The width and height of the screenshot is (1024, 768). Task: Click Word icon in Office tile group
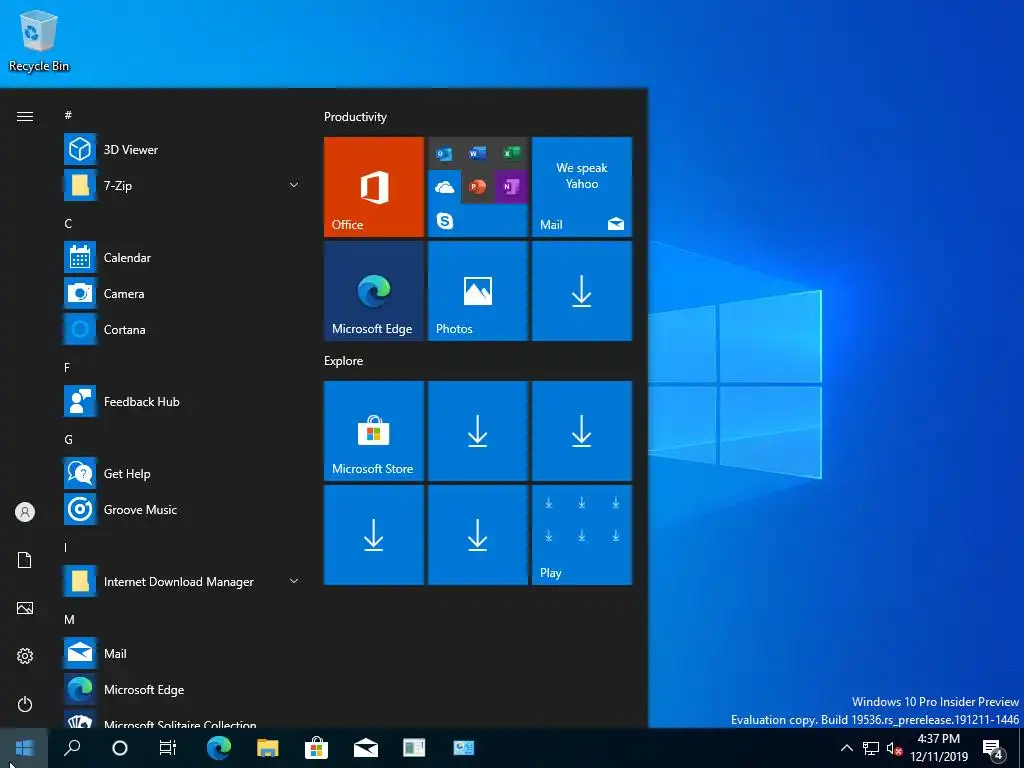point(477,153)
